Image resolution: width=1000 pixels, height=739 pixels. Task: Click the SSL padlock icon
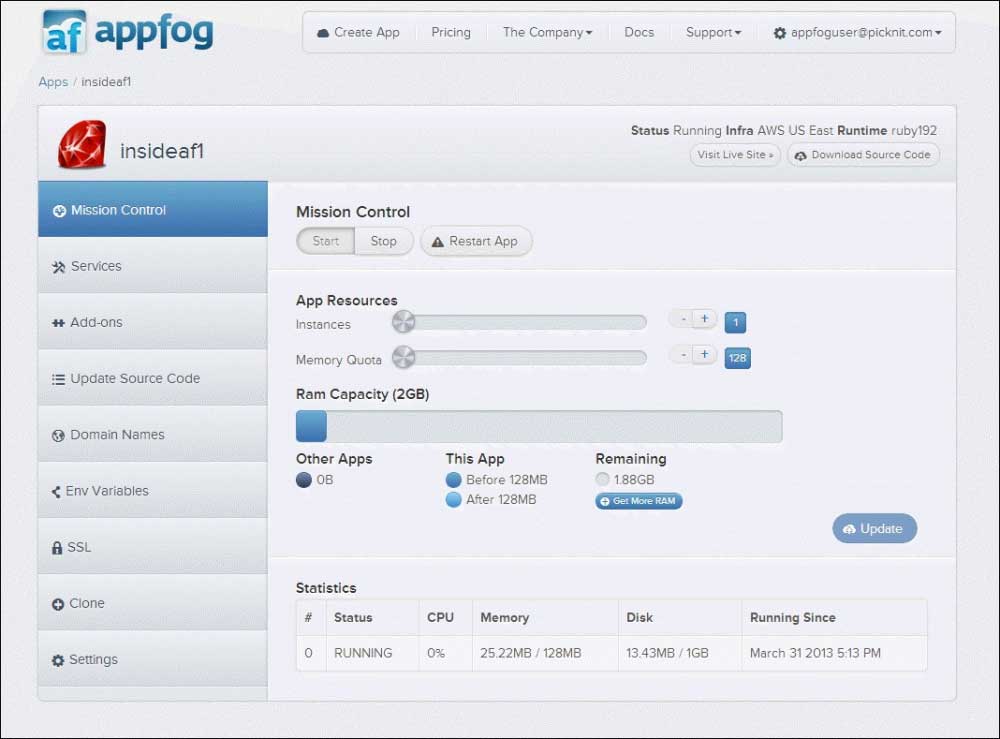[57, 548]
